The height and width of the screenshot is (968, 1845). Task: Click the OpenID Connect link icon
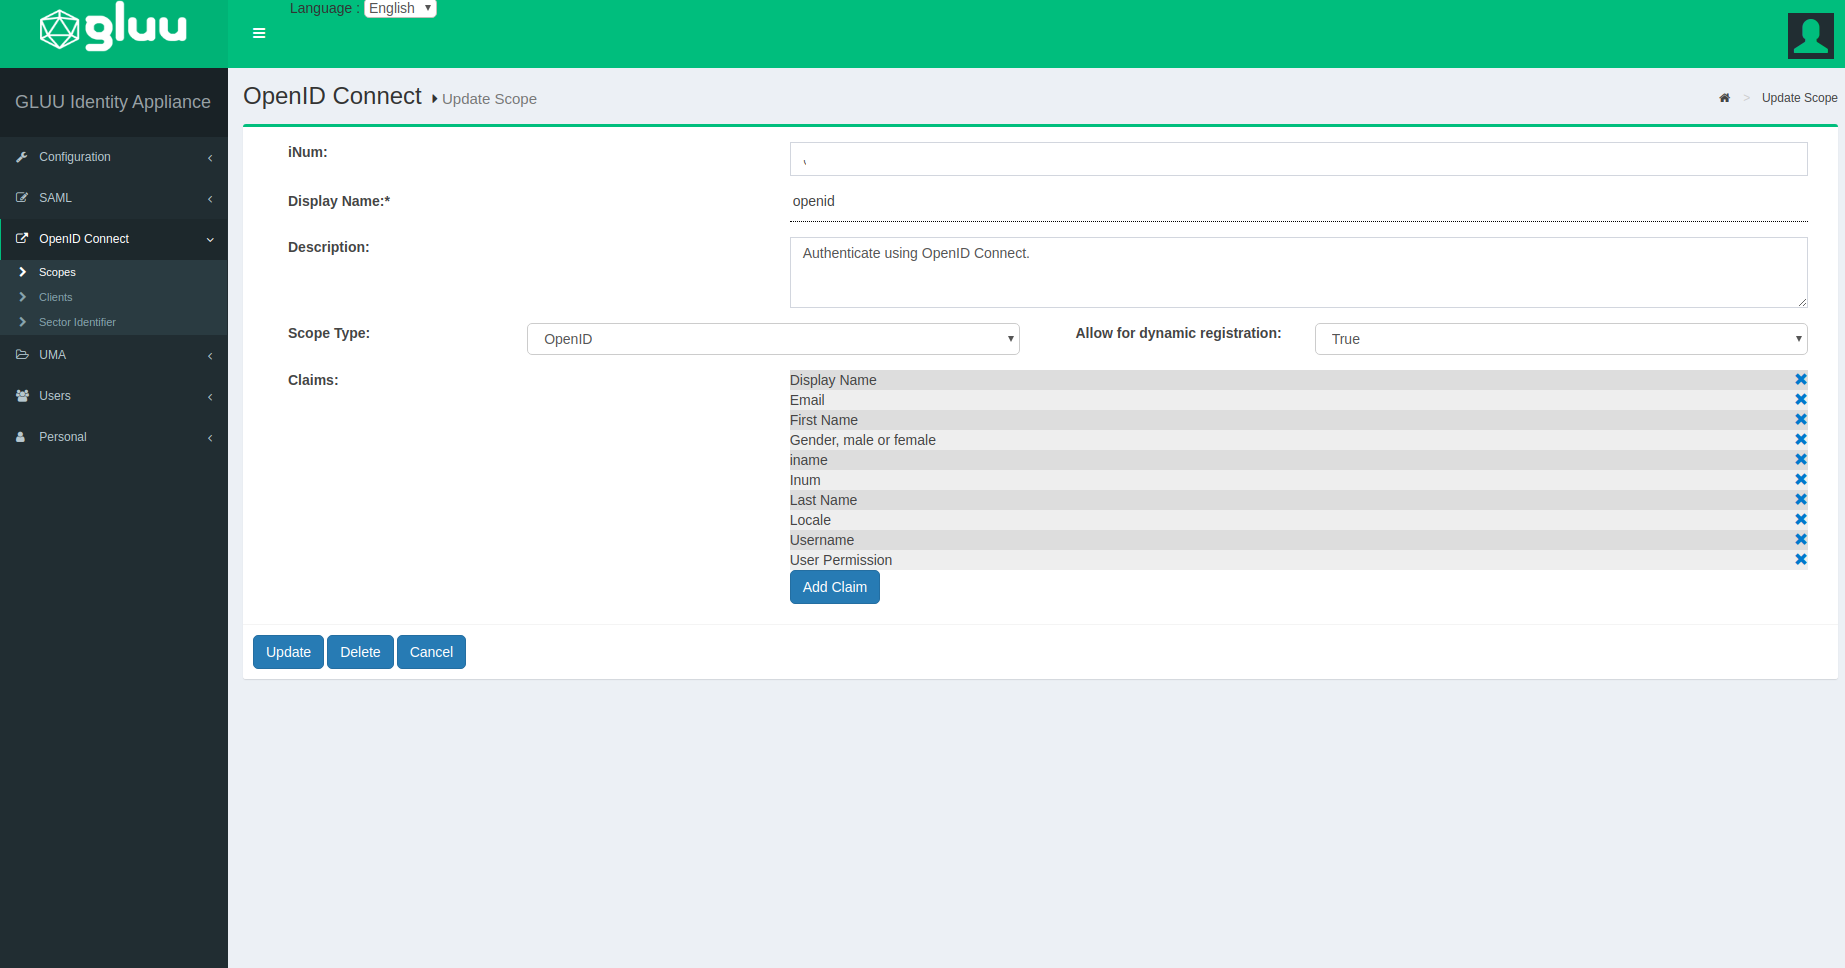coord(22,239)
